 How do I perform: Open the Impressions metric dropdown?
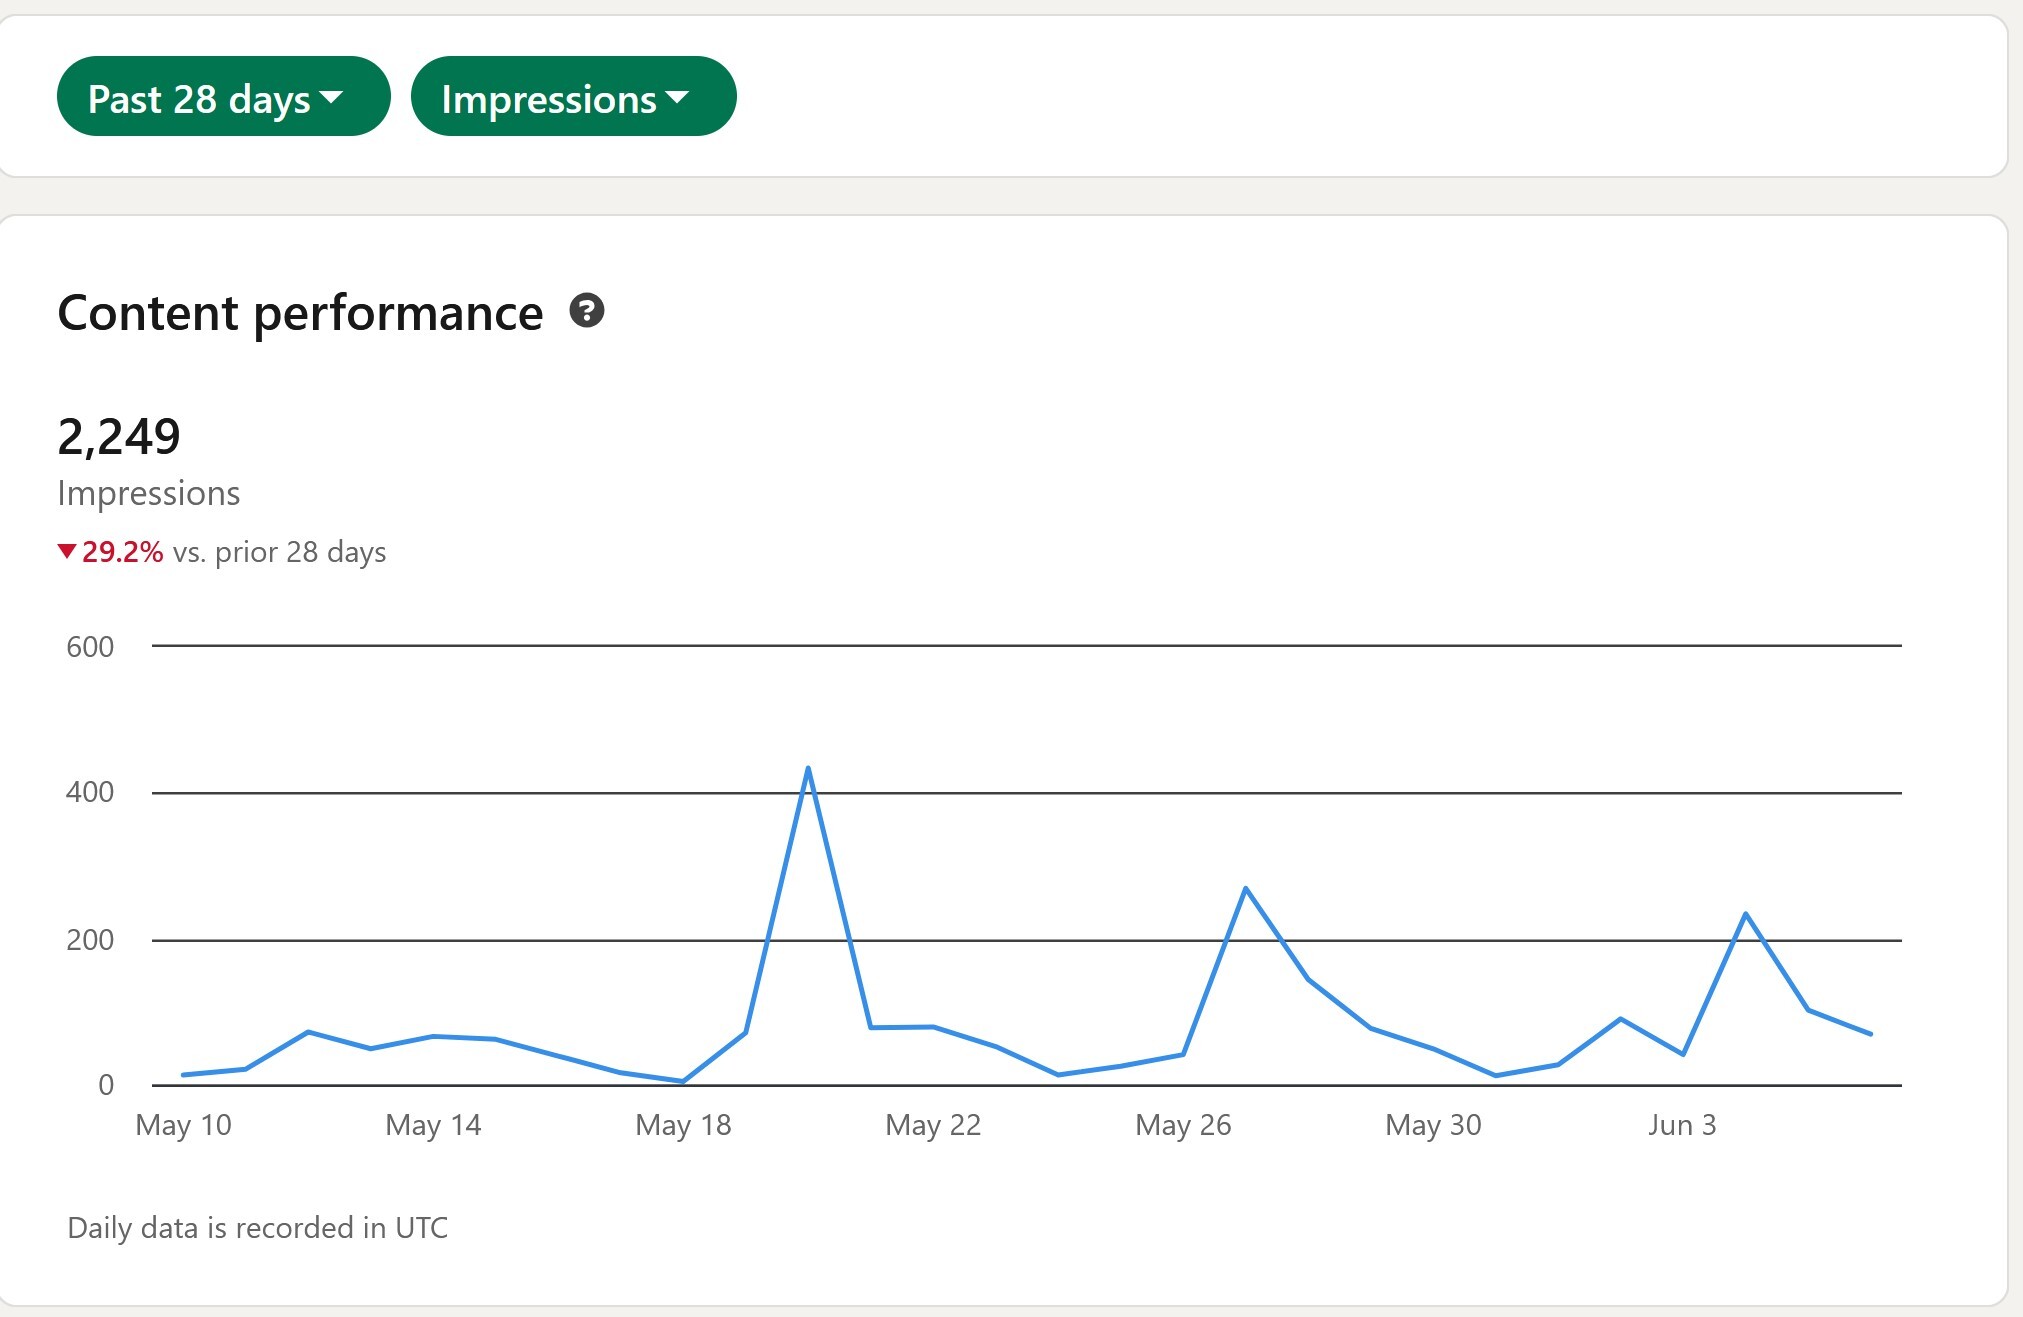click(573, 97)
